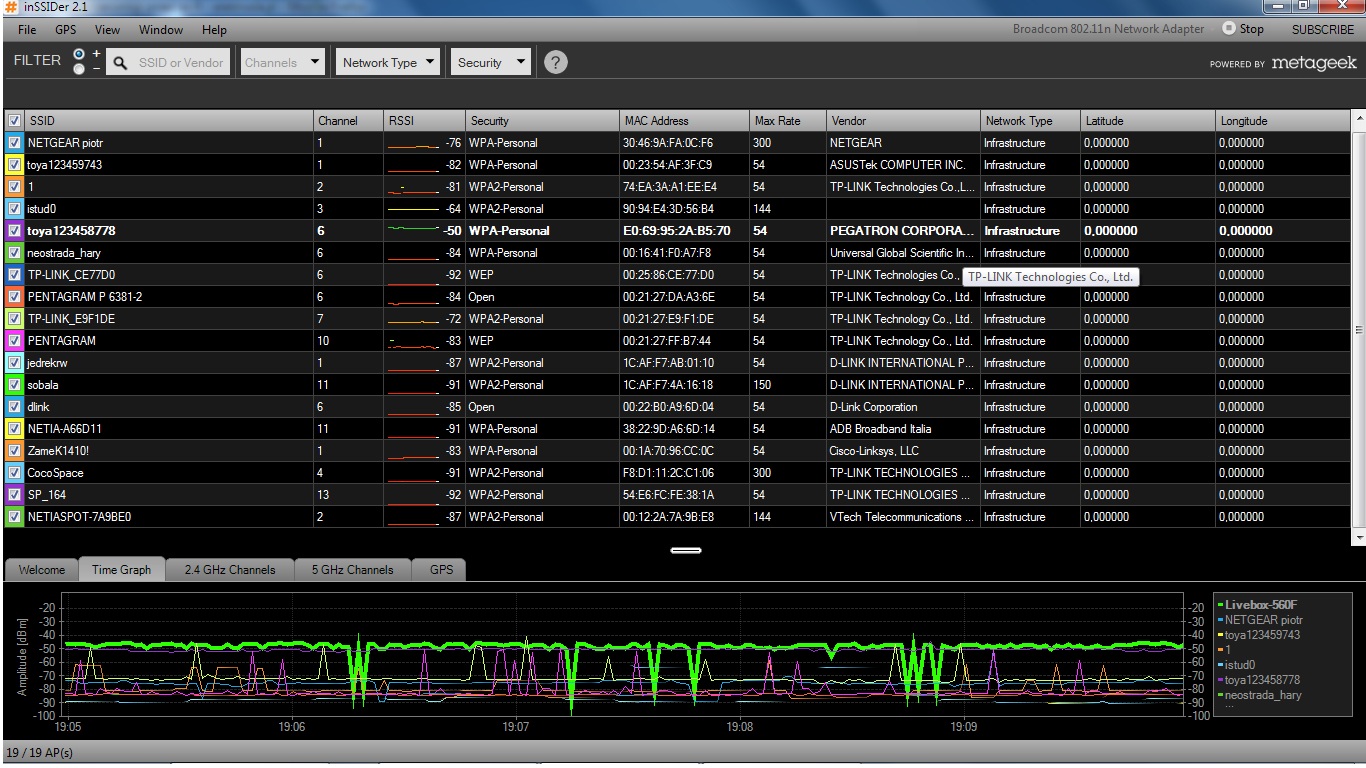Screen dimensions: 1366x768
Task: Click the filter help question mark icon
Action: coord(555,62)
